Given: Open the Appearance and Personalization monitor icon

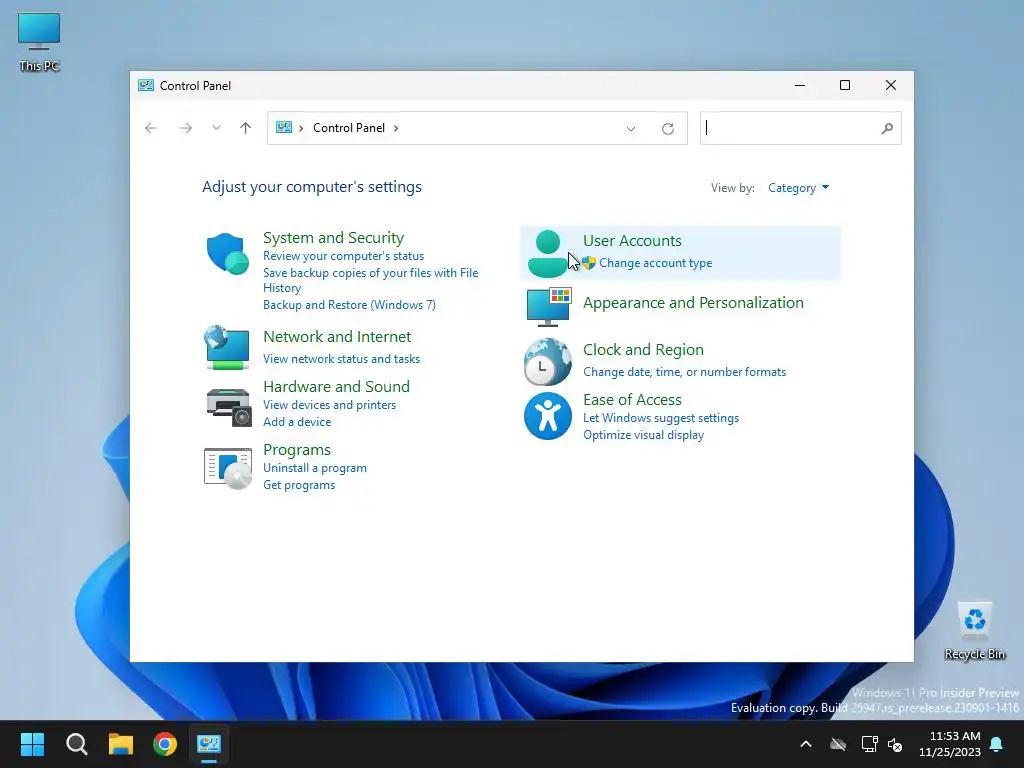Looking at the screenshot, I should (549, 306).
